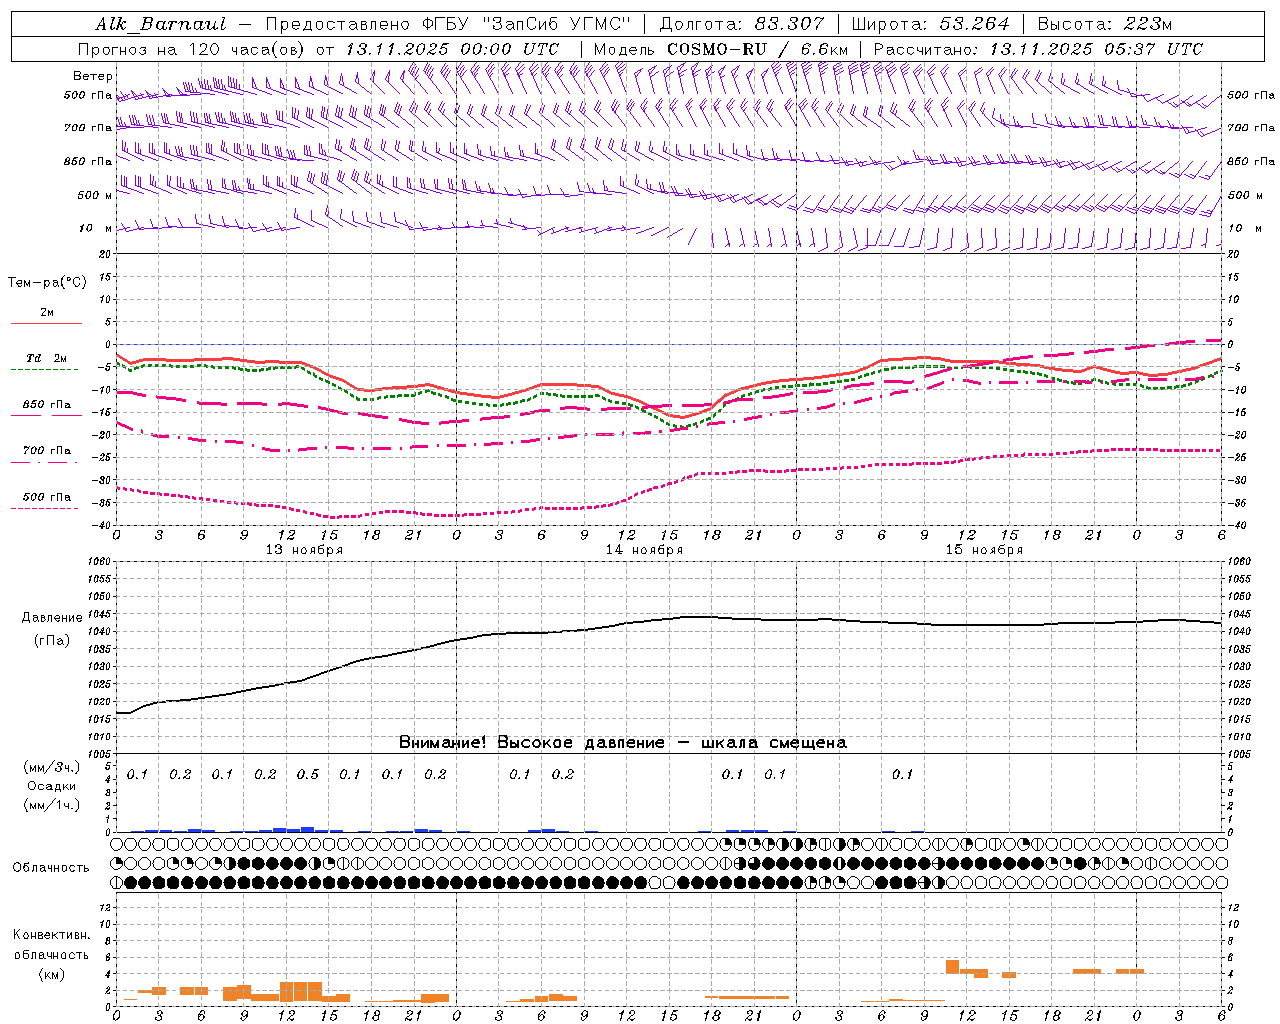Click the Td 2м dew point legend entry

click(47, 358)
